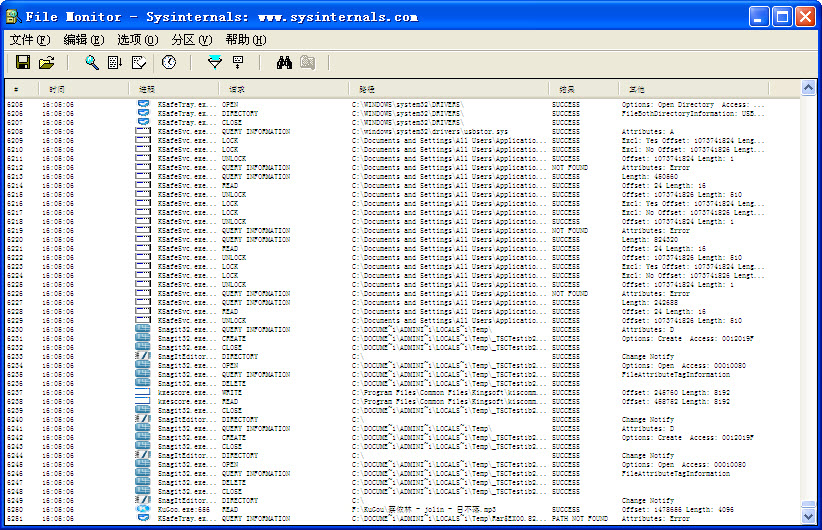This screenshot has width=822, height=530.
Task: Click the # column header
Action: pyautogui.click(x=23, y=89)
